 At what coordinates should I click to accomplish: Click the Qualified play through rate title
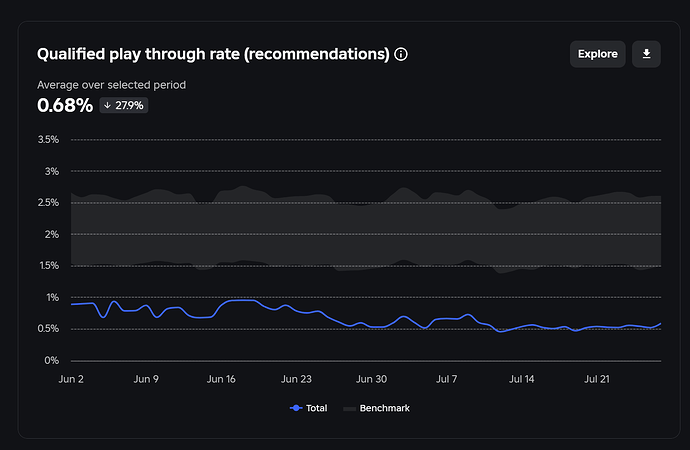point(213,54)
